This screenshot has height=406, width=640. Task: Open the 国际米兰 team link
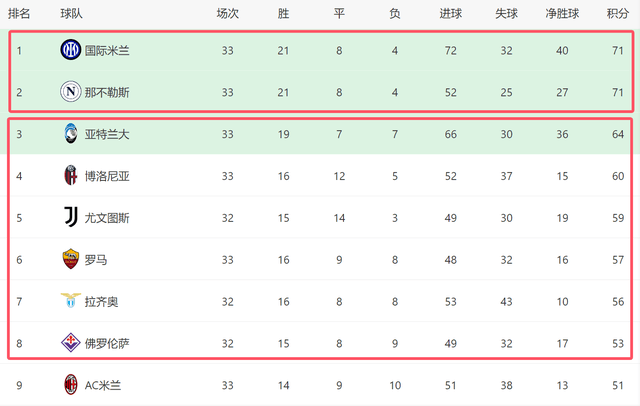coord(107,49)
